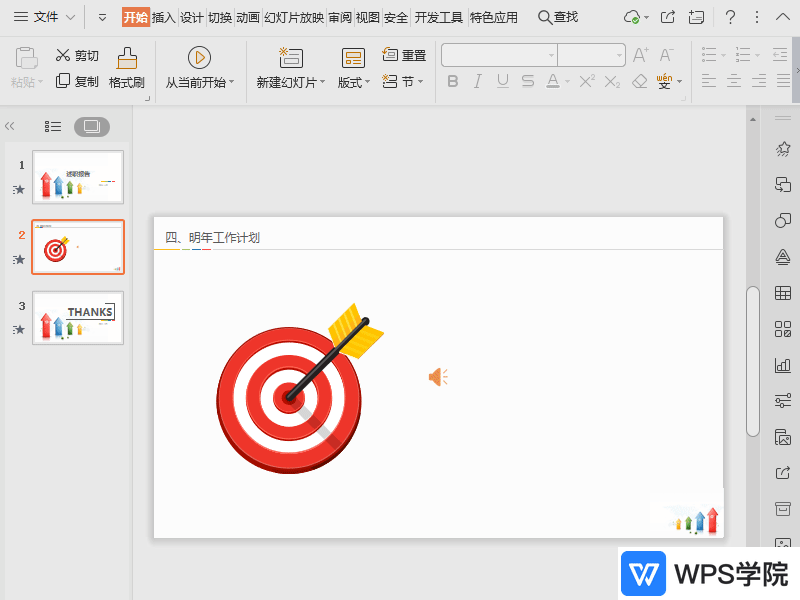
Task: Switch to outline view in slide panel
Action: click(x=53, y=126)
